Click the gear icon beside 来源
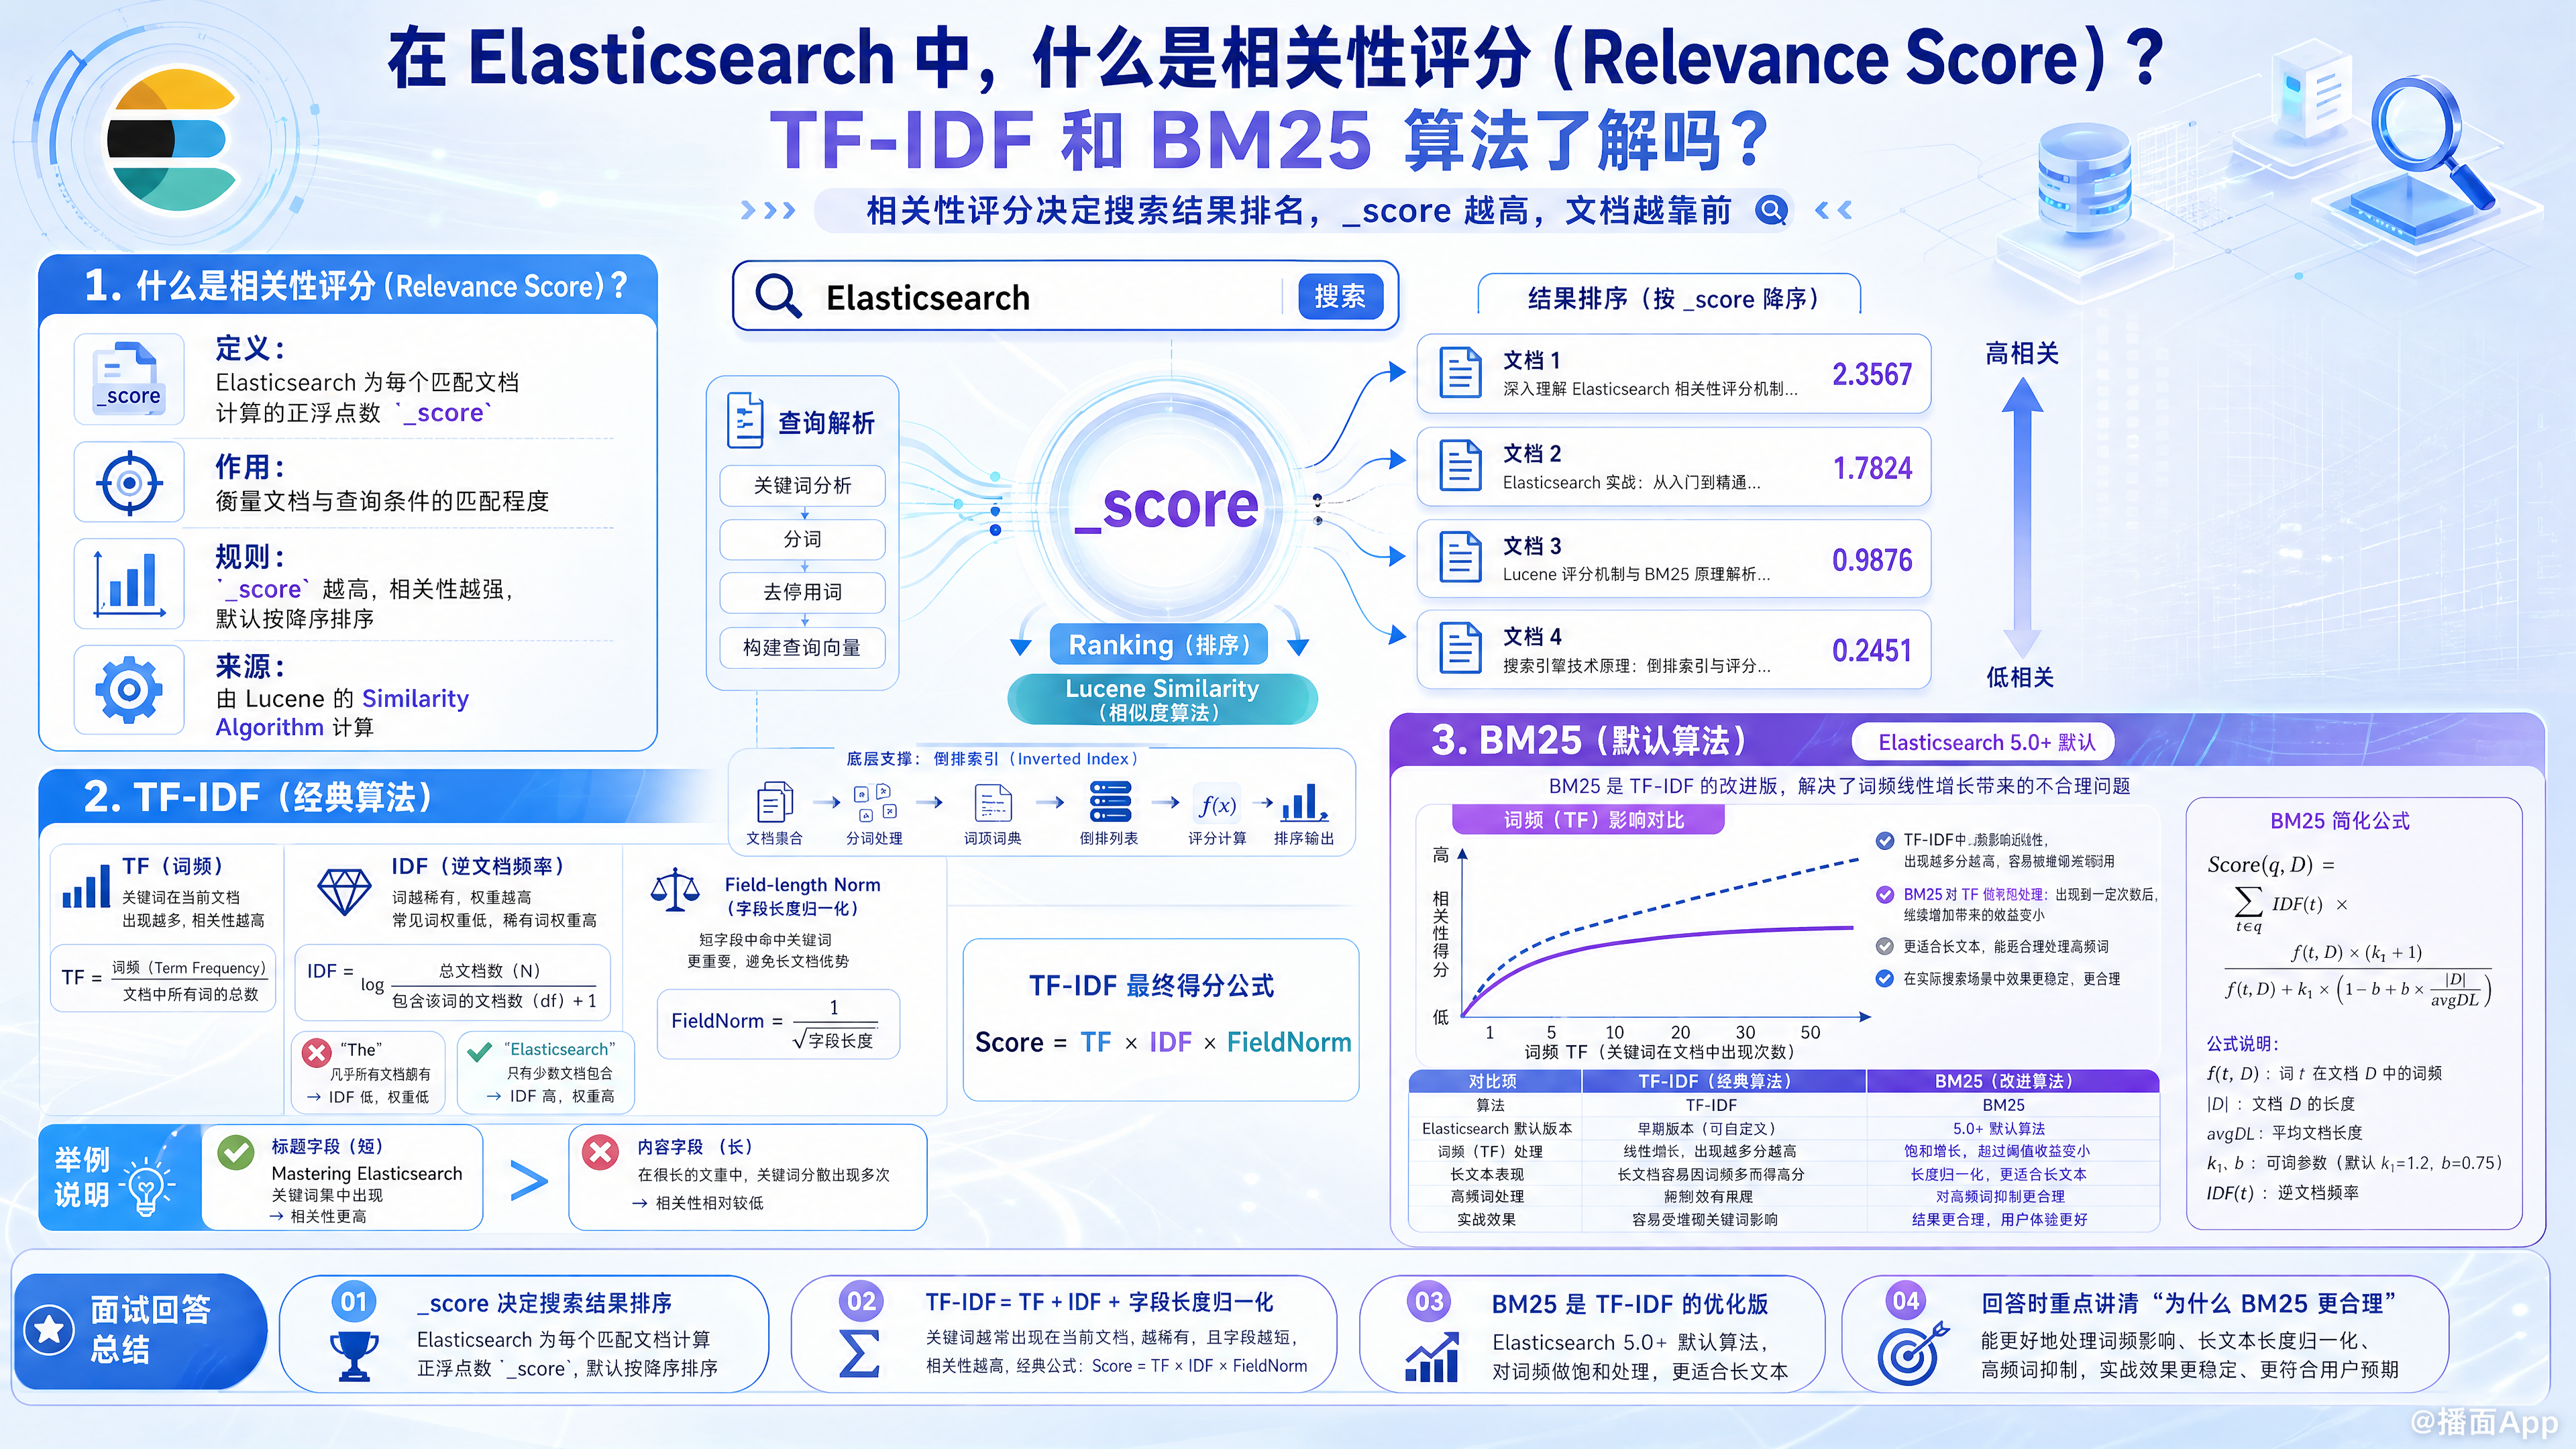Screen dimensions: 2576x1449 coord(129,689)
